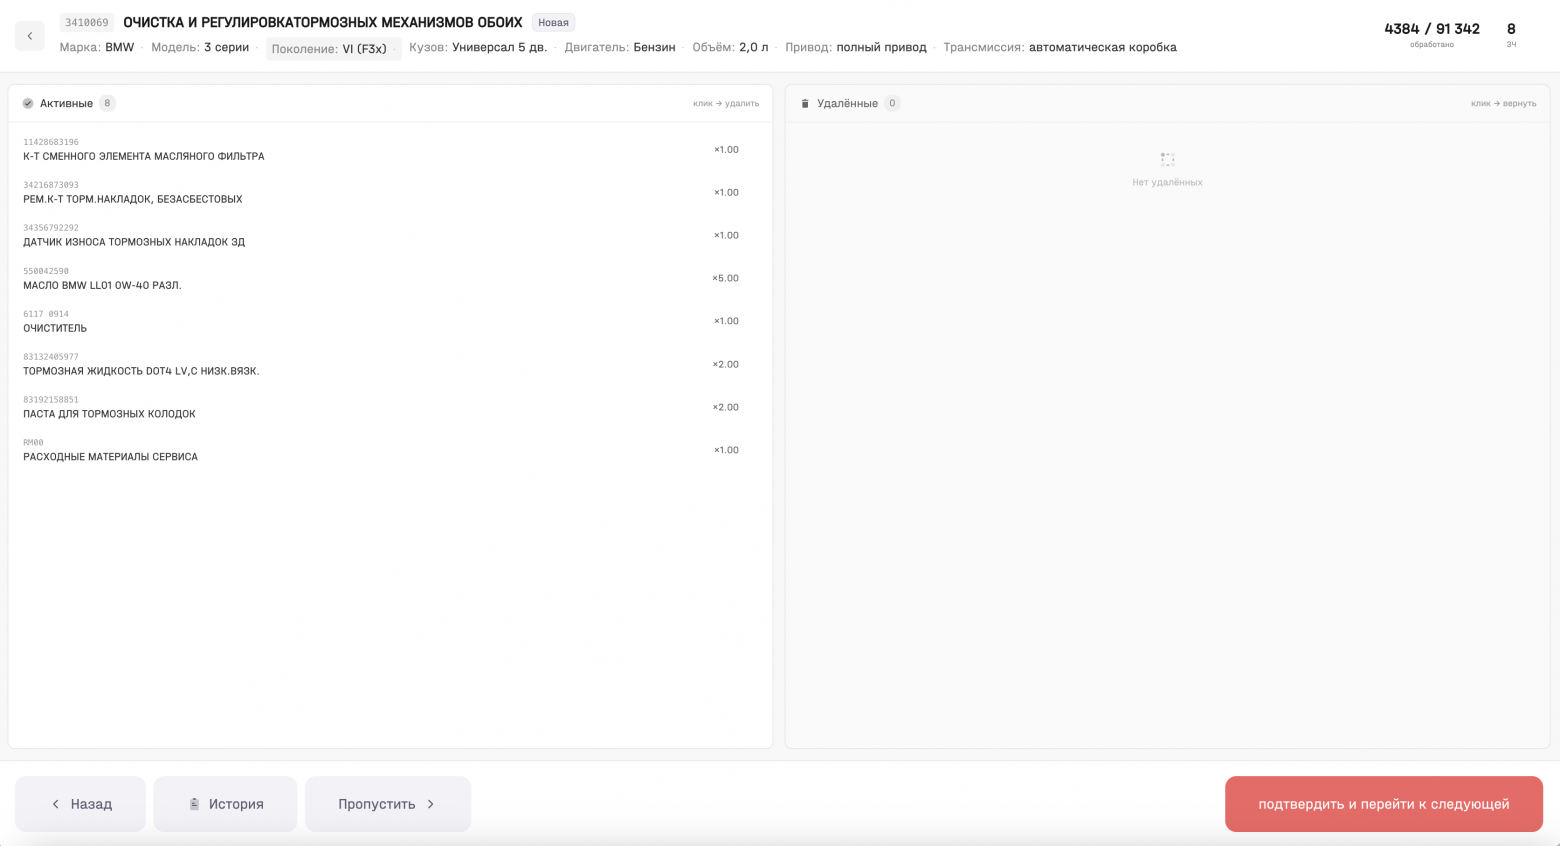Remove ДАТЧИК ИЗНОСА ТОРМОЗНЫХ НАКЛАДОК ЗД item

coord(390,235)
